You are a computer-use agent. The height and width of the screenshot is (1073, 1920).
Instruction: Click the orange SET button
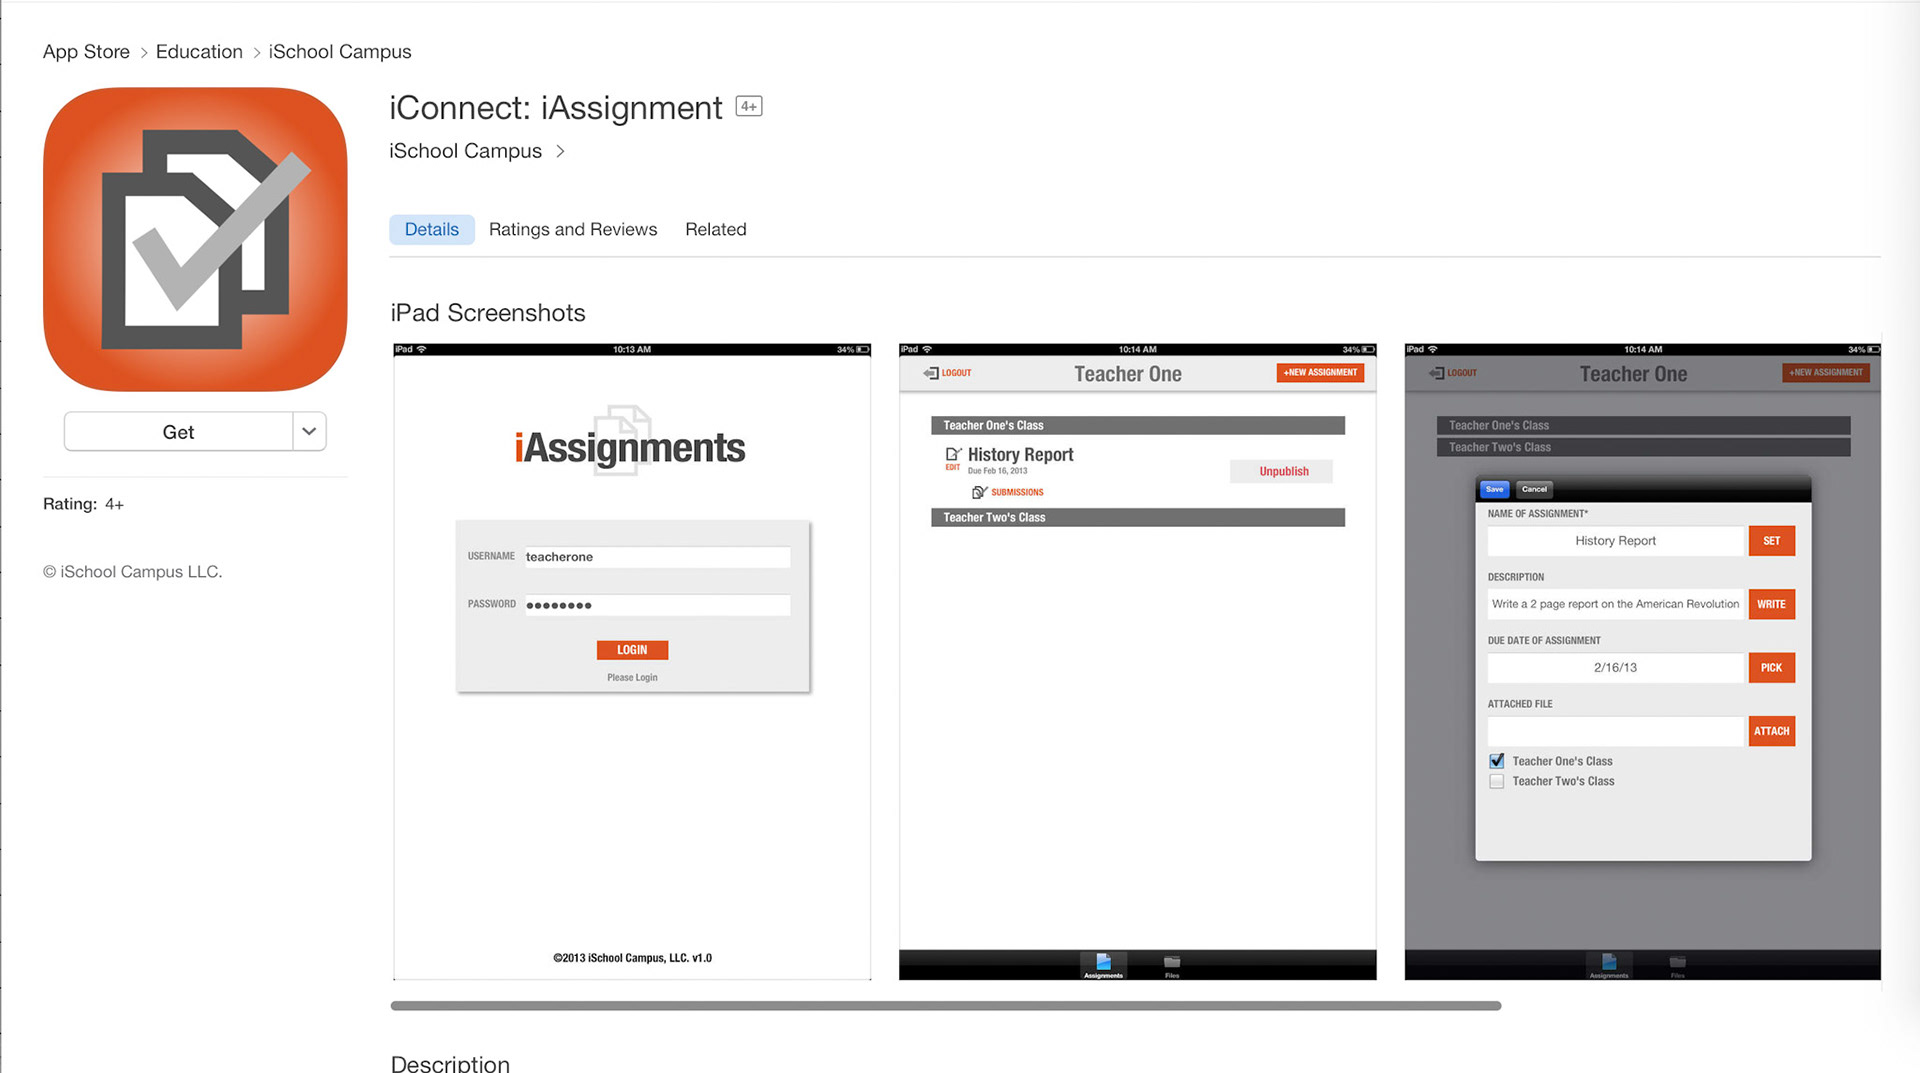[1771, 541]
